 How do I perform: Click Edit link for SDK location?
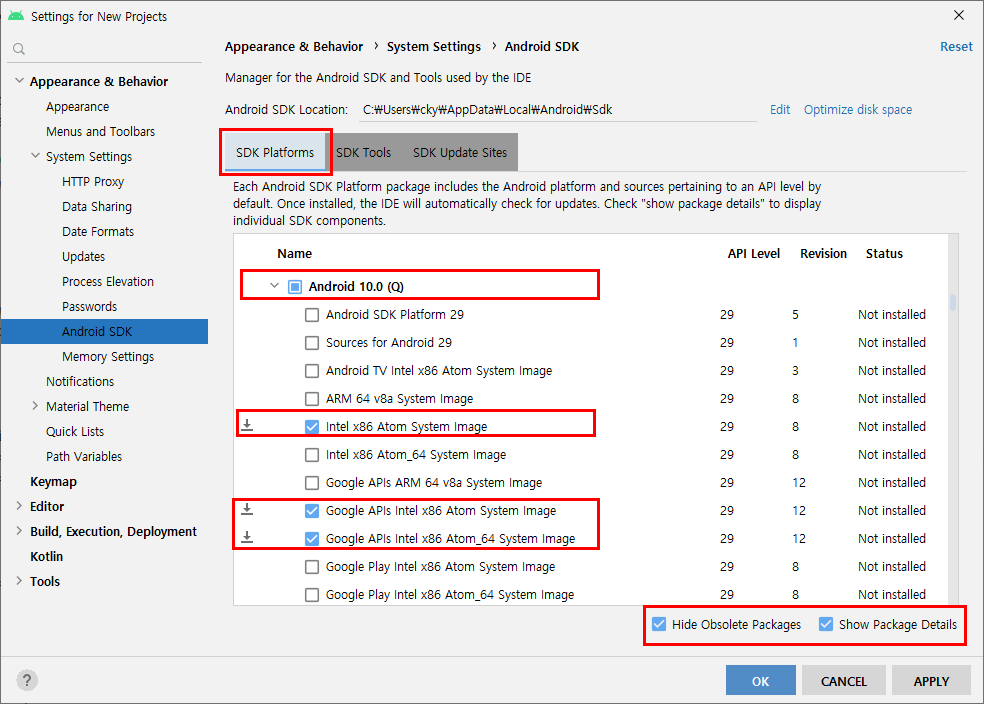(x=780, y=109)
